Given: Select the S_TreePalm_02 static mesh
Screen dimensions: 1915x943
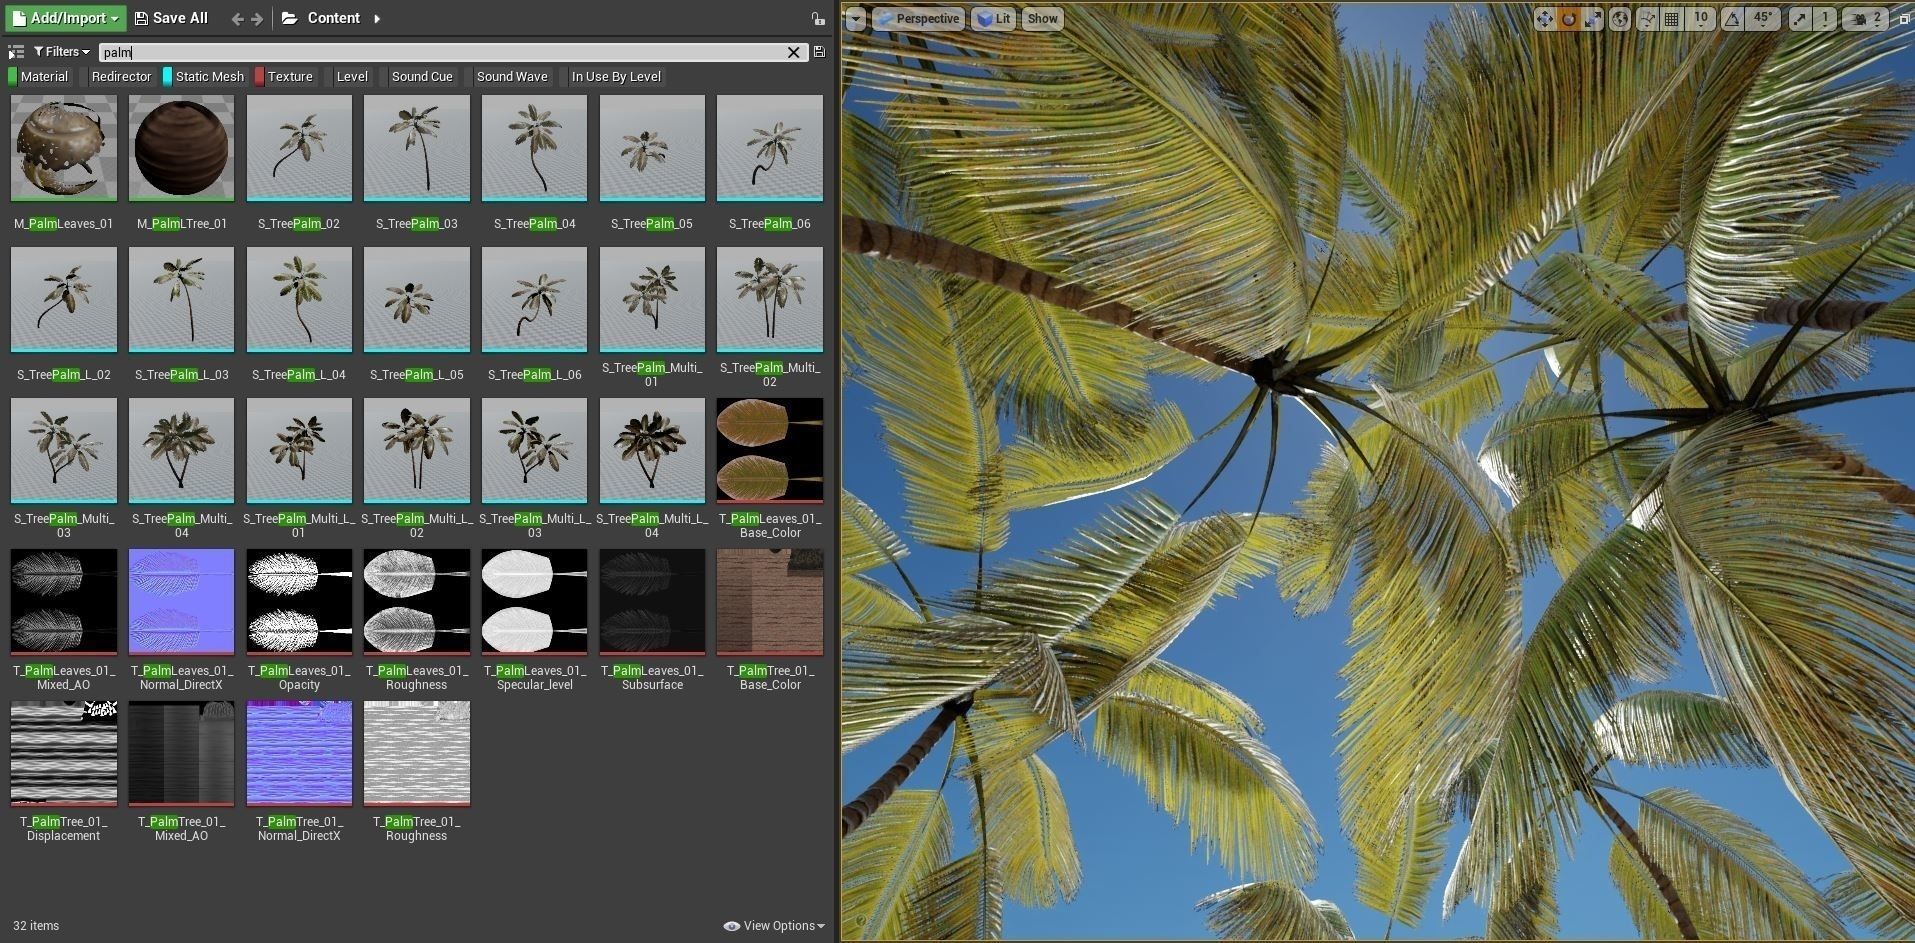Looking at the screenshot, I should 299,148.
